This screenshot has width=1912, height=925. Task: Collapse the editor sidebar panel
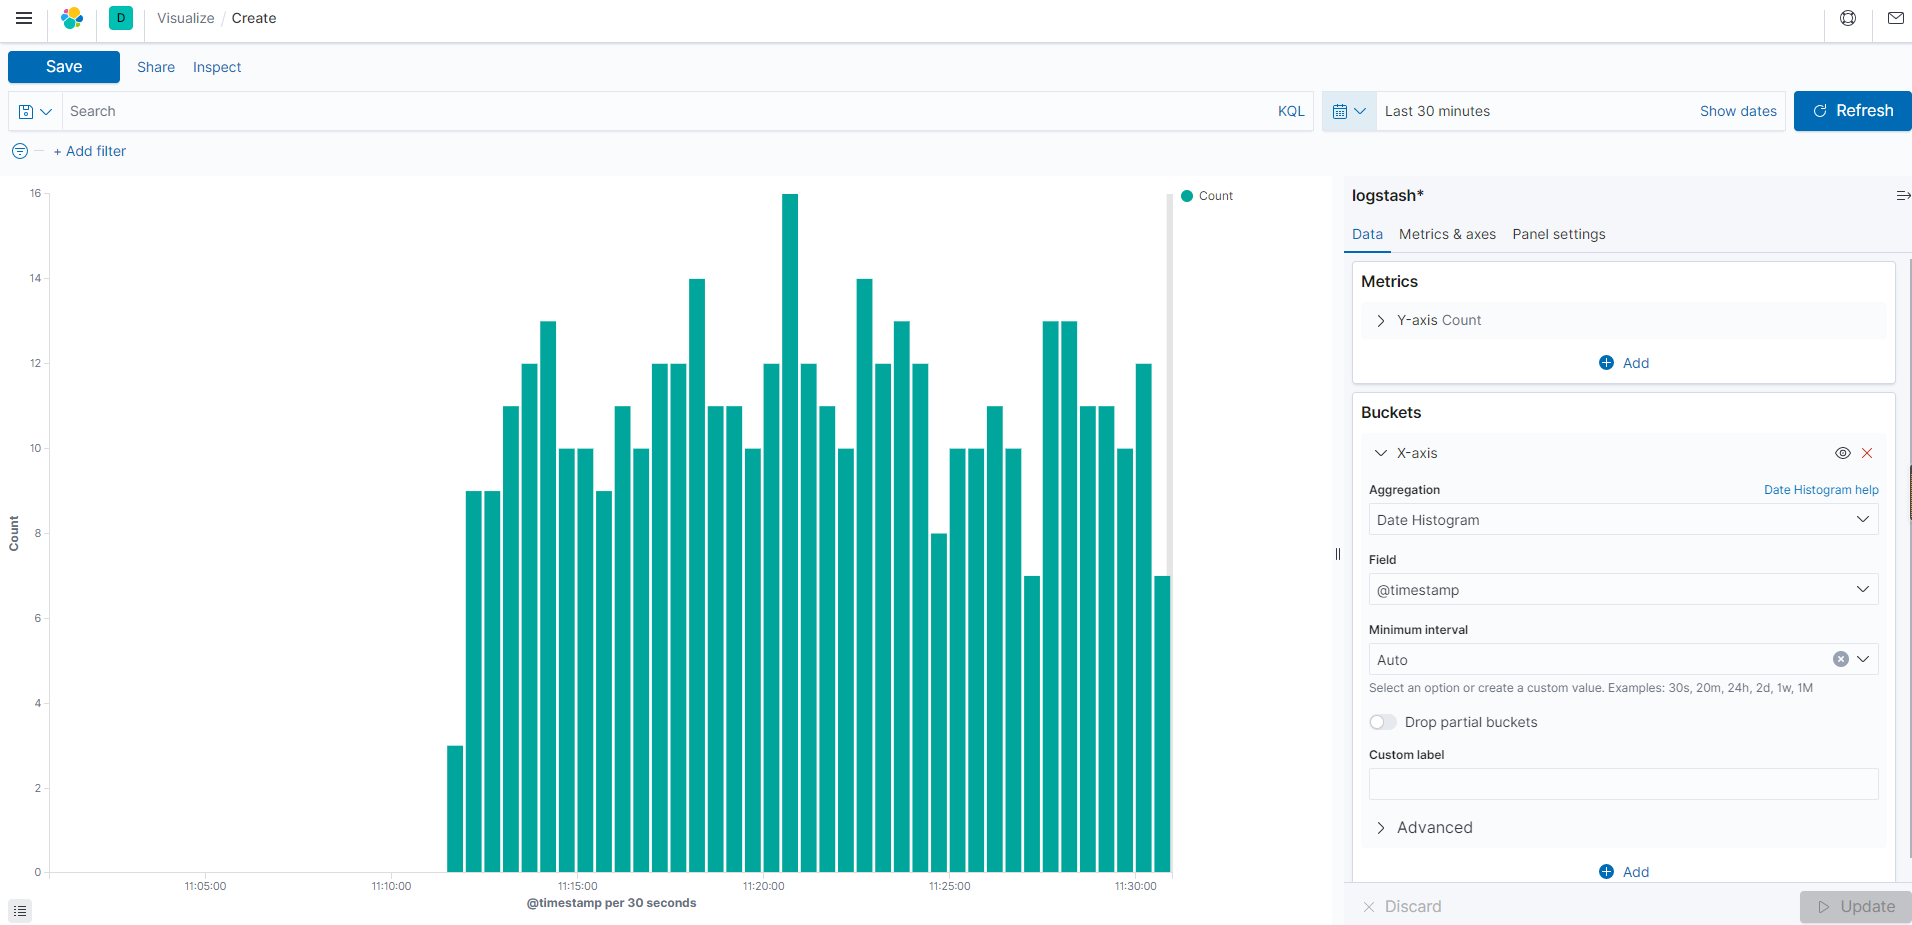tap(1902, 196)
